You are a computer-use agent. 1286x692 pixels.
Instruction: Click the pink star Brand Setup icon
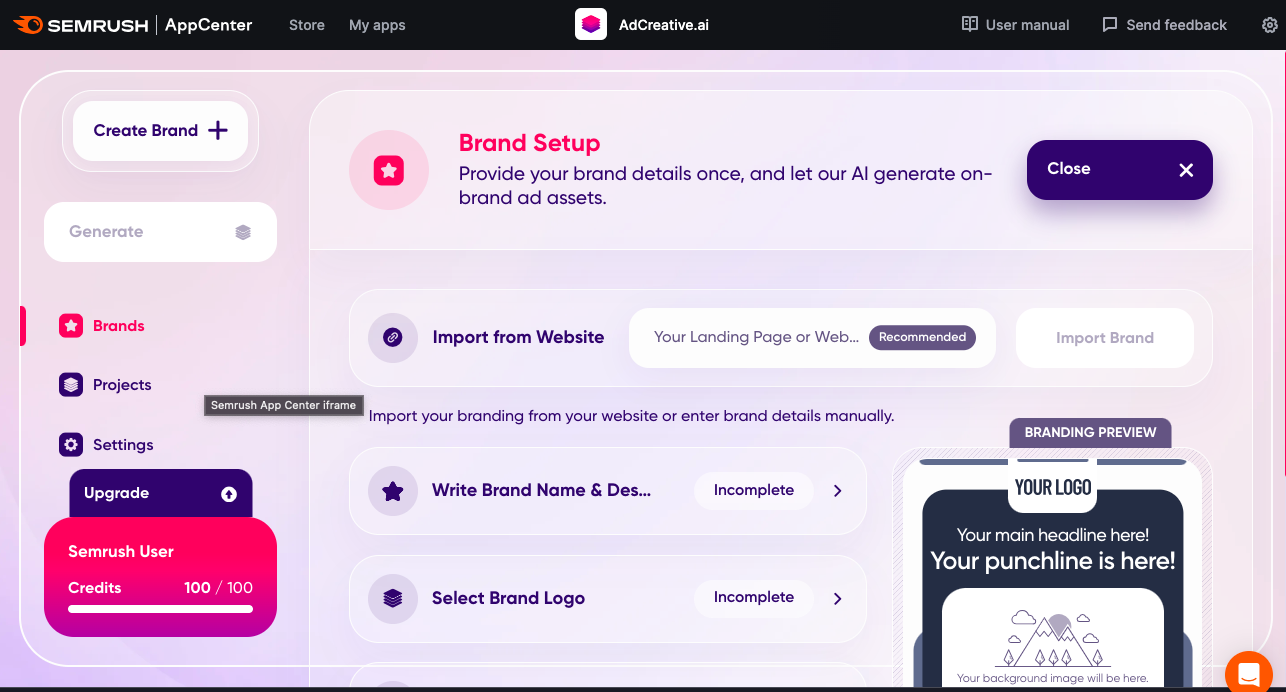[389, 171]
